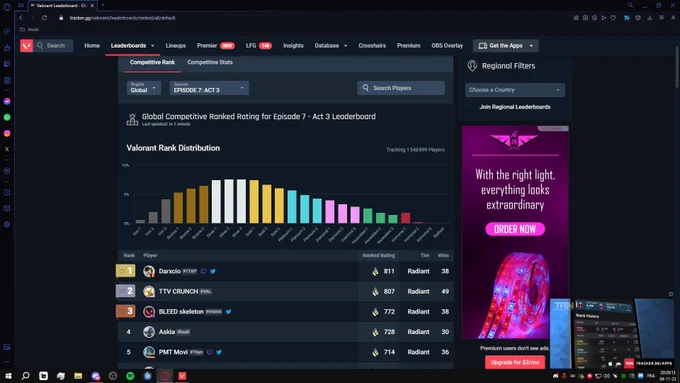Click the browser profile account icon
The width and height of the screenshot is (680, 383).
click(x=673, y=18)
